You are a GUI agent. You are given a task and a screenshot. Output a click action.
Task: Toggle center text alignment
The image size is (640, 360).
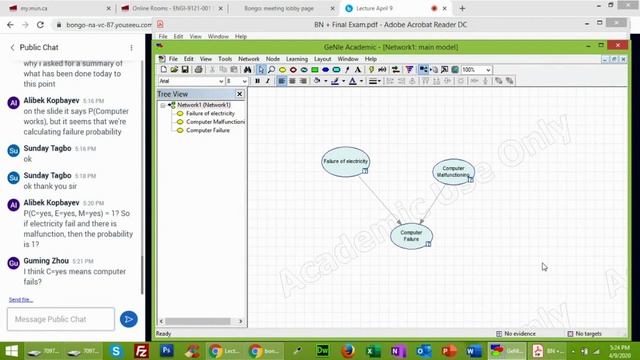(x=292, y=81)
